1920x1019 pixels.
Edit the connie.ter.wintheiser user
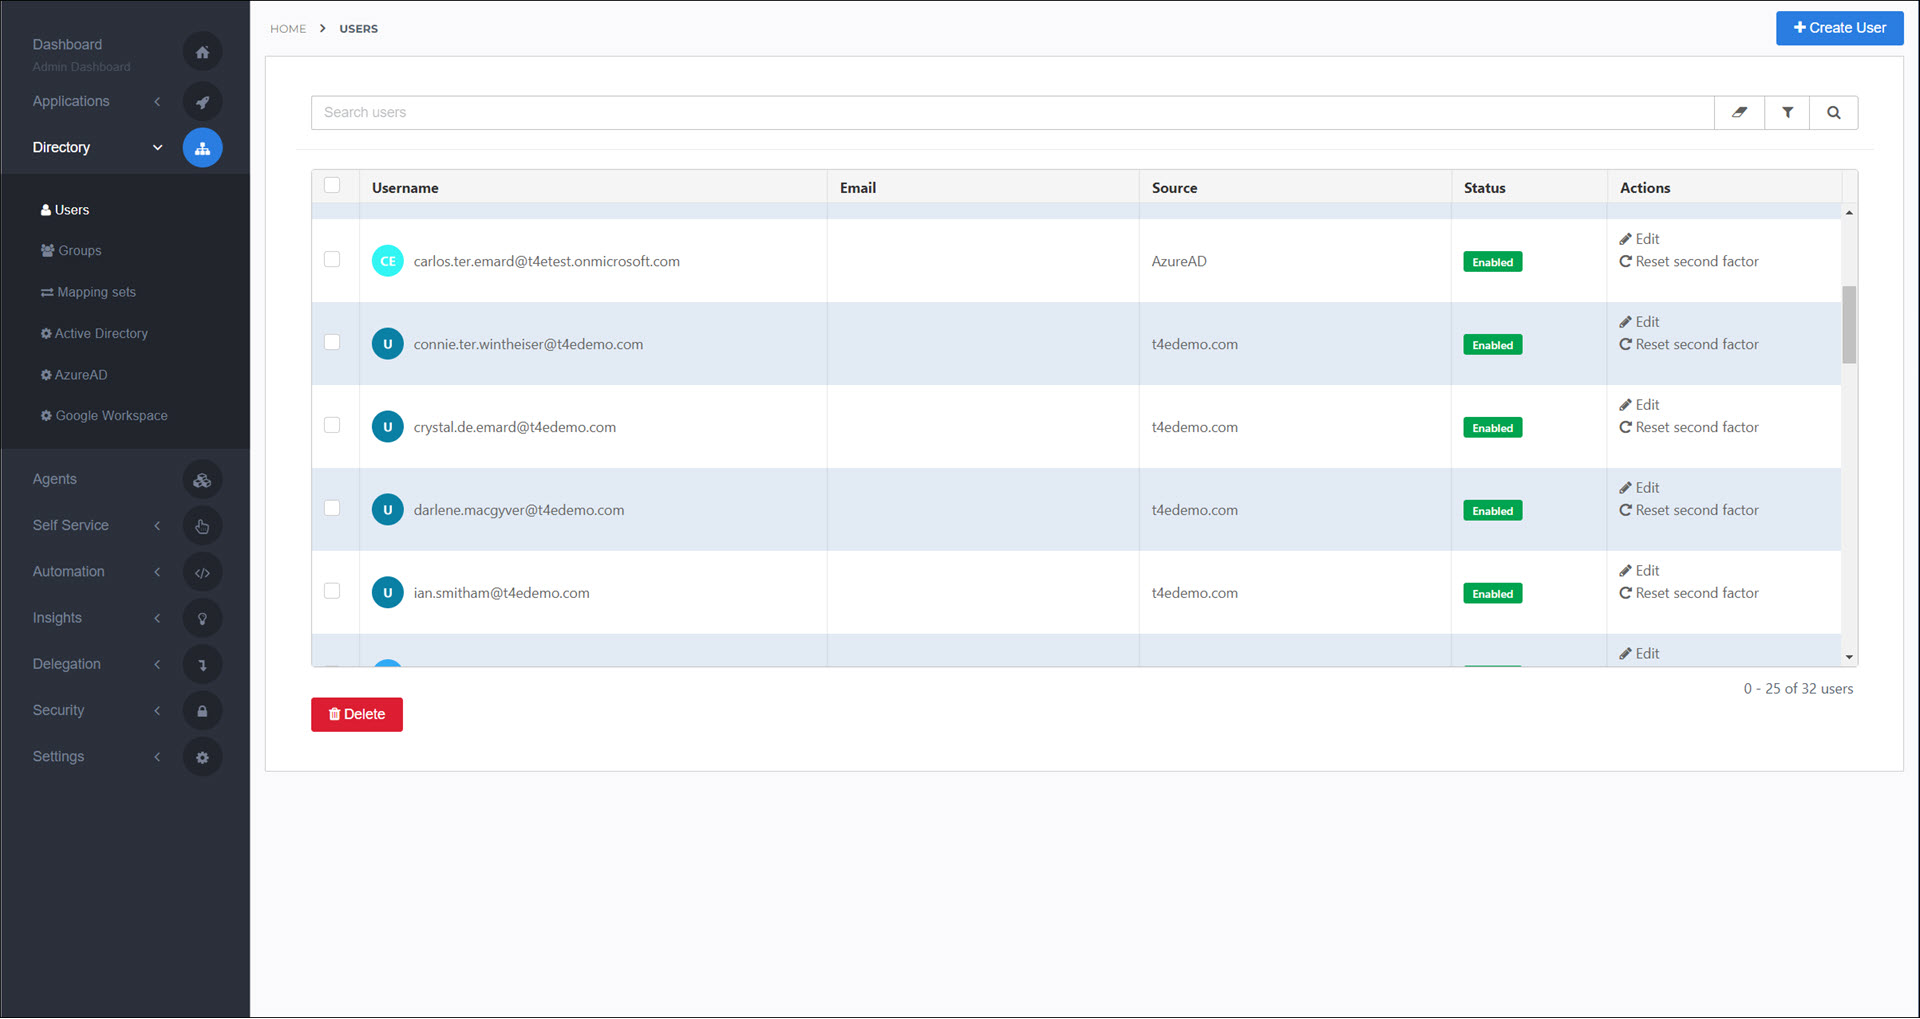tap(1639, 322)
